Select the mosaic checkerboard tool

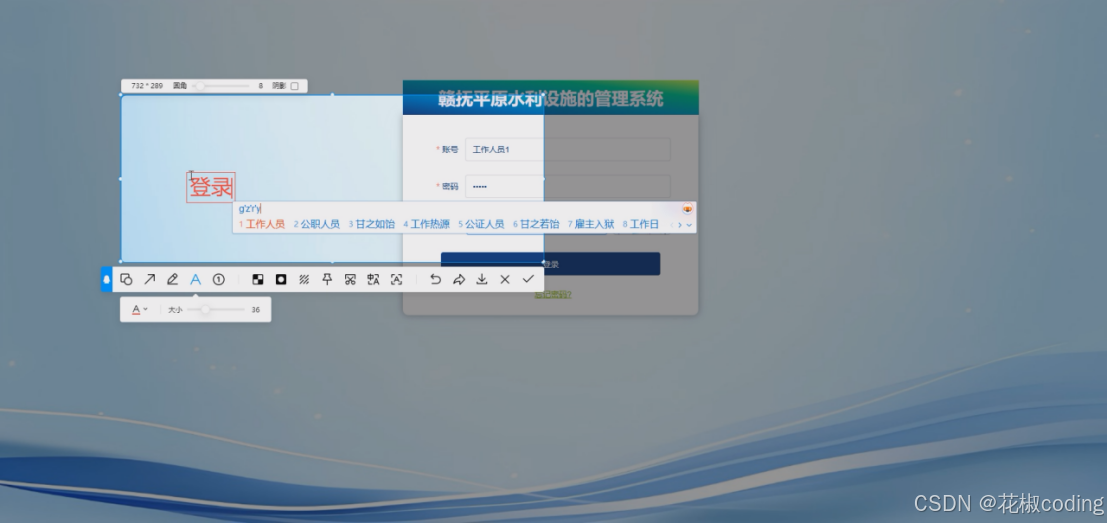click(x=258, y=280)
